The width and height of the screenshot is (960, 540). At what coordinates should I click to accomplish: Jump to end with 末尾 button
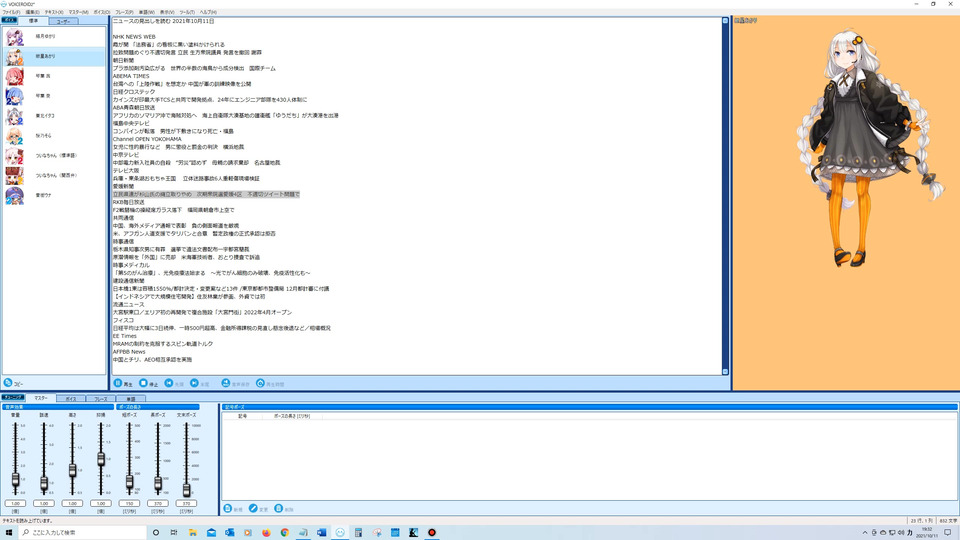[x=200, y=383]
